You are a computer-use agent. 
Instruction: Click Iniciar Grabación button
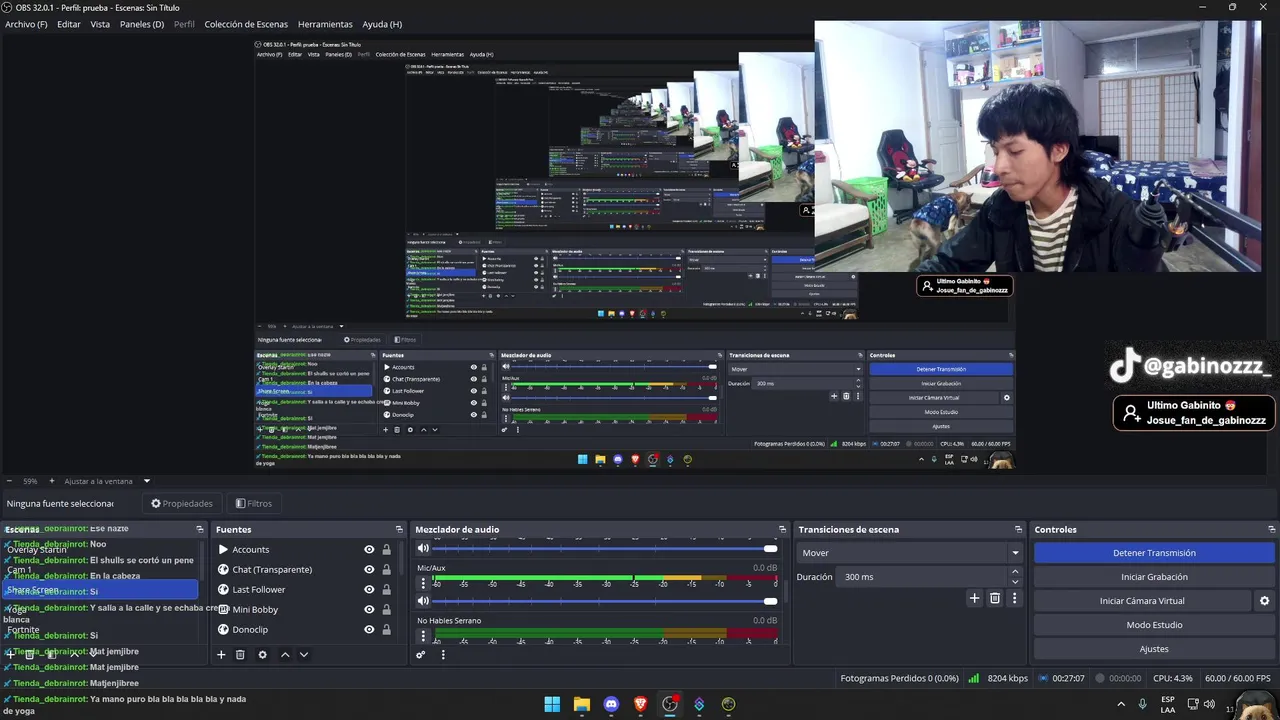pyautogui.click(x=1154, y=577)
